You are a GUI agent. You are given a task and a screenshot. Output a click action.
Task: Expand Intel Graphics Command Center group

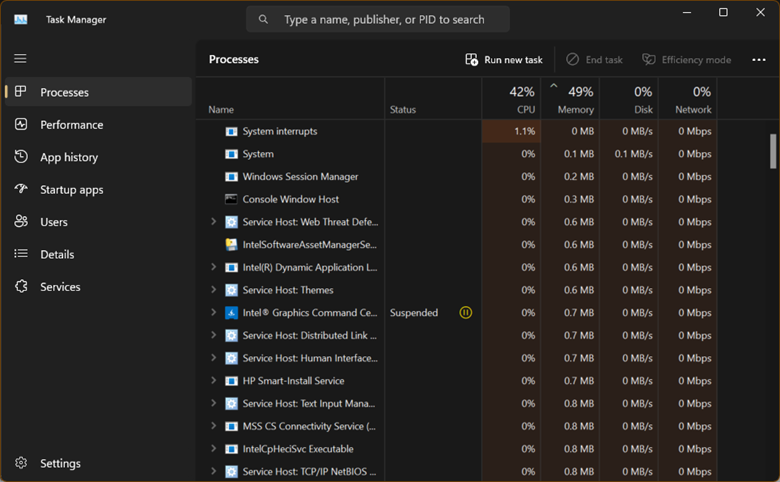coord(213,312)
